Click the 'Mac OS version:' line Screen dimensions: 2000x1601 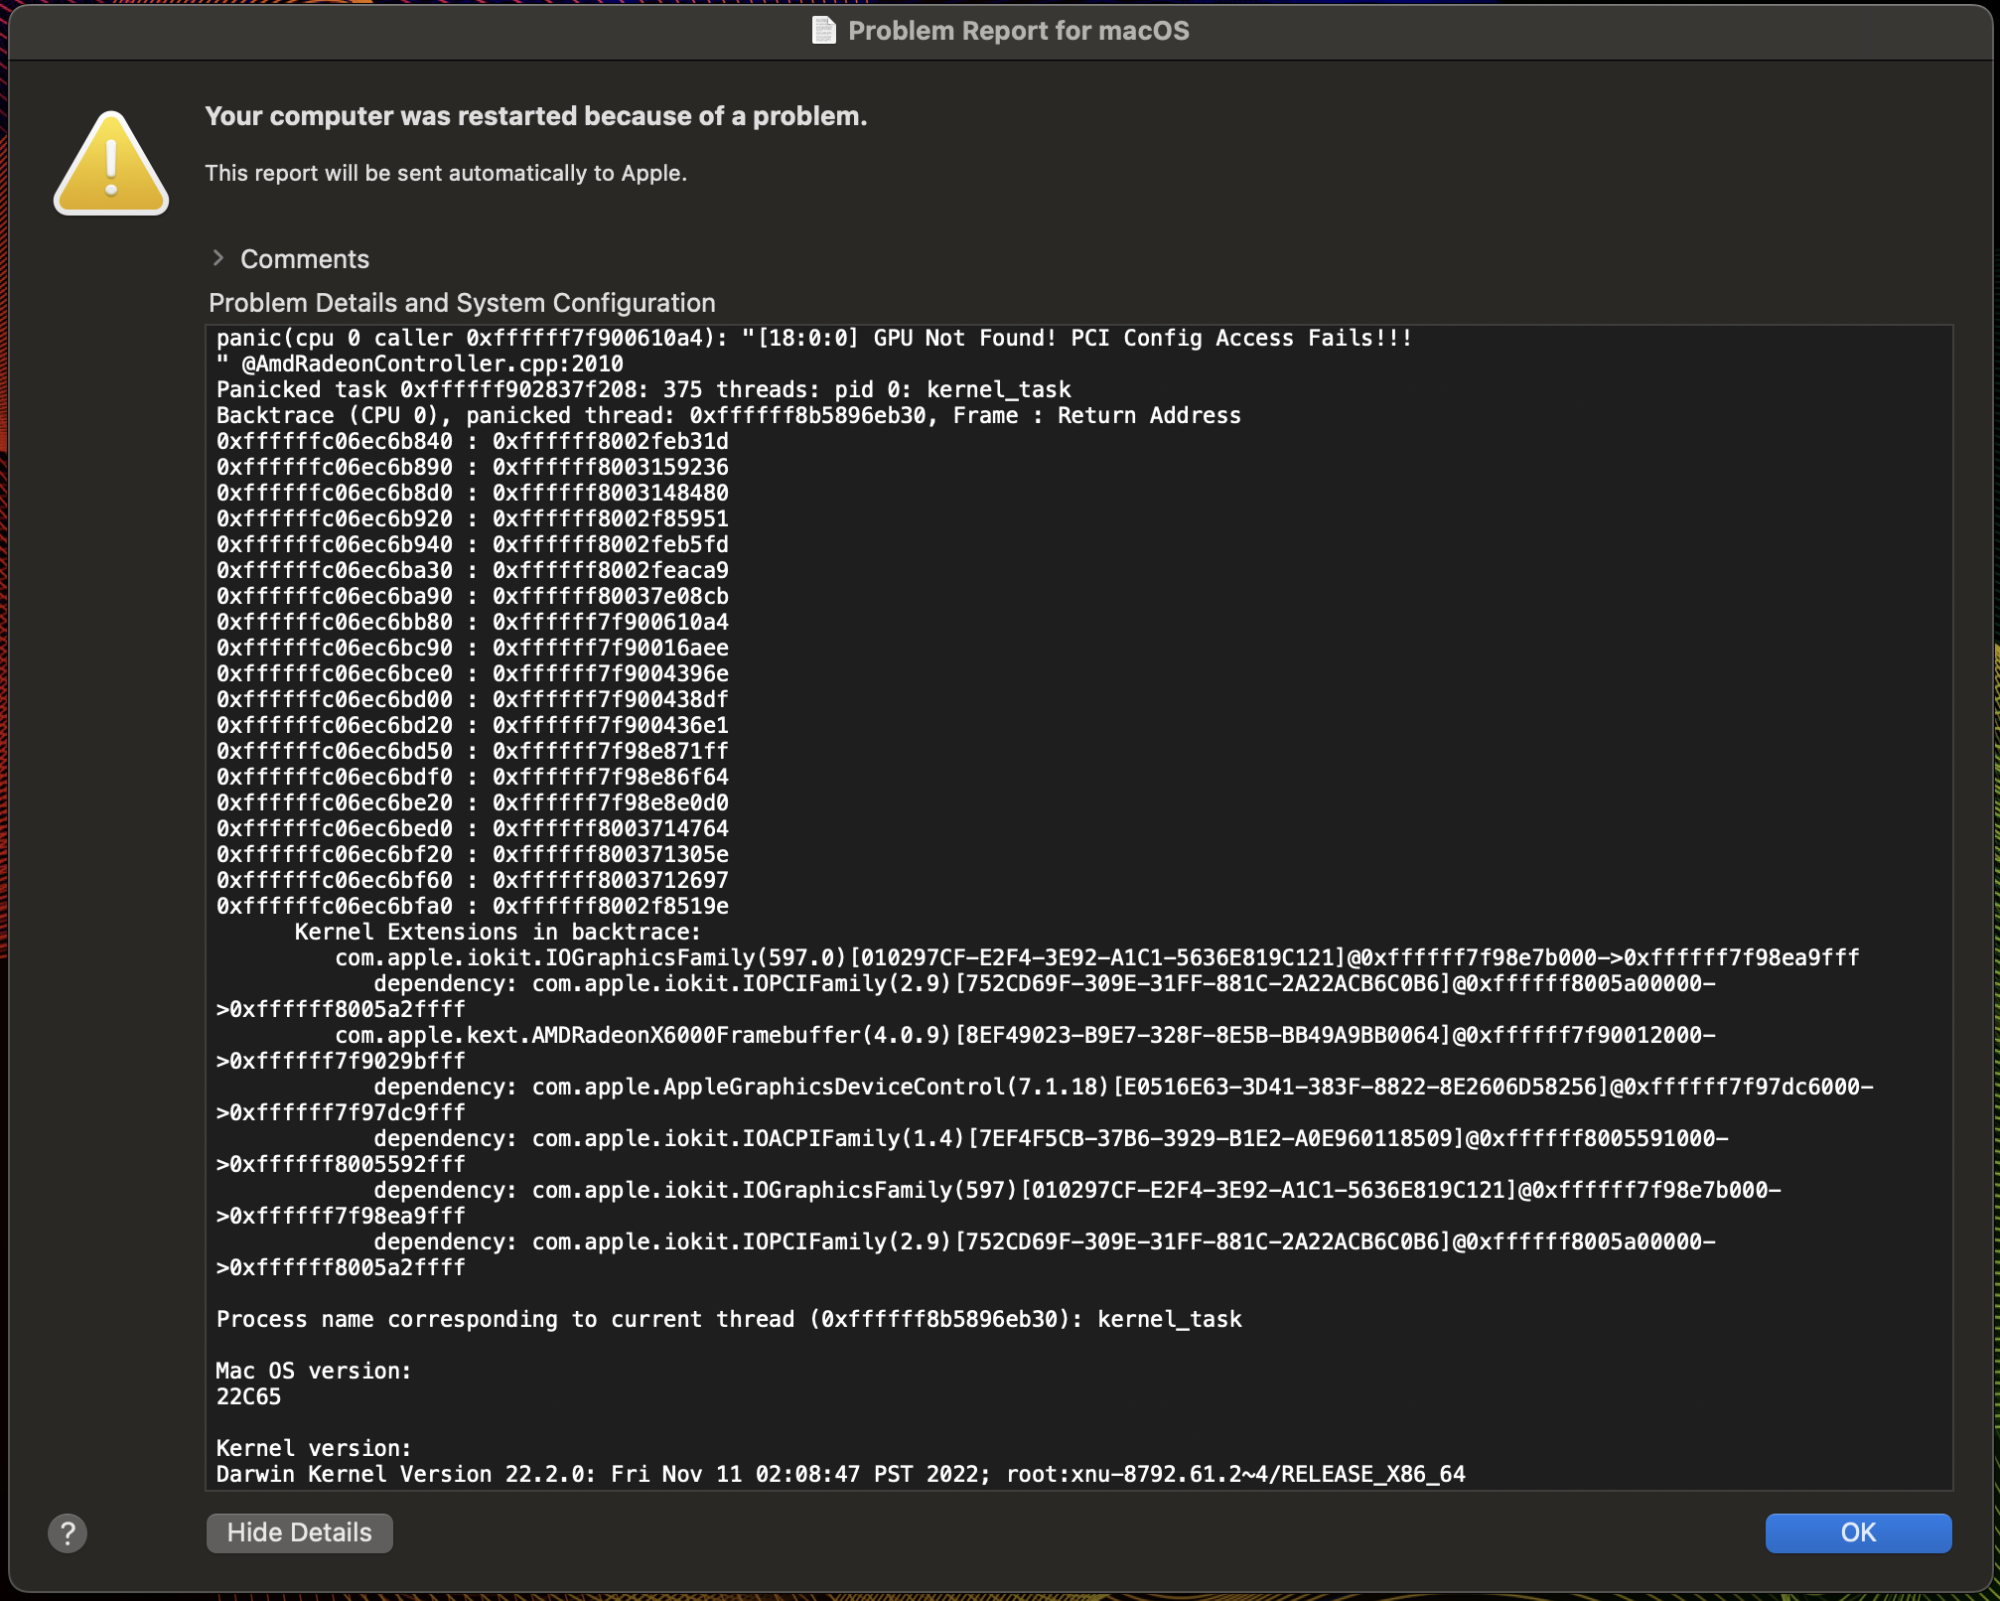coord(313,1371)
